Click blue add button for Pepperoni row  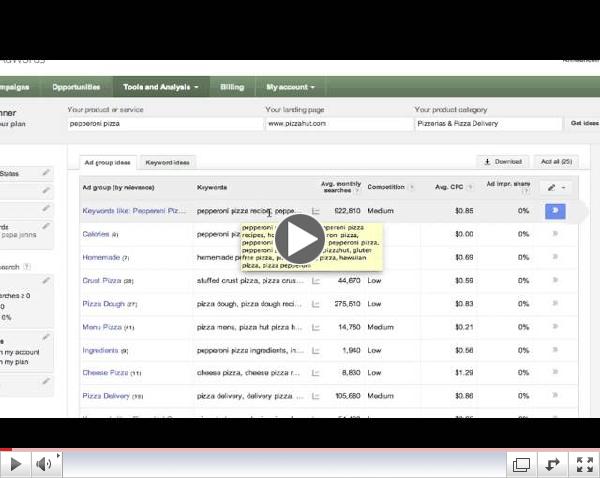tap(555, 211)
